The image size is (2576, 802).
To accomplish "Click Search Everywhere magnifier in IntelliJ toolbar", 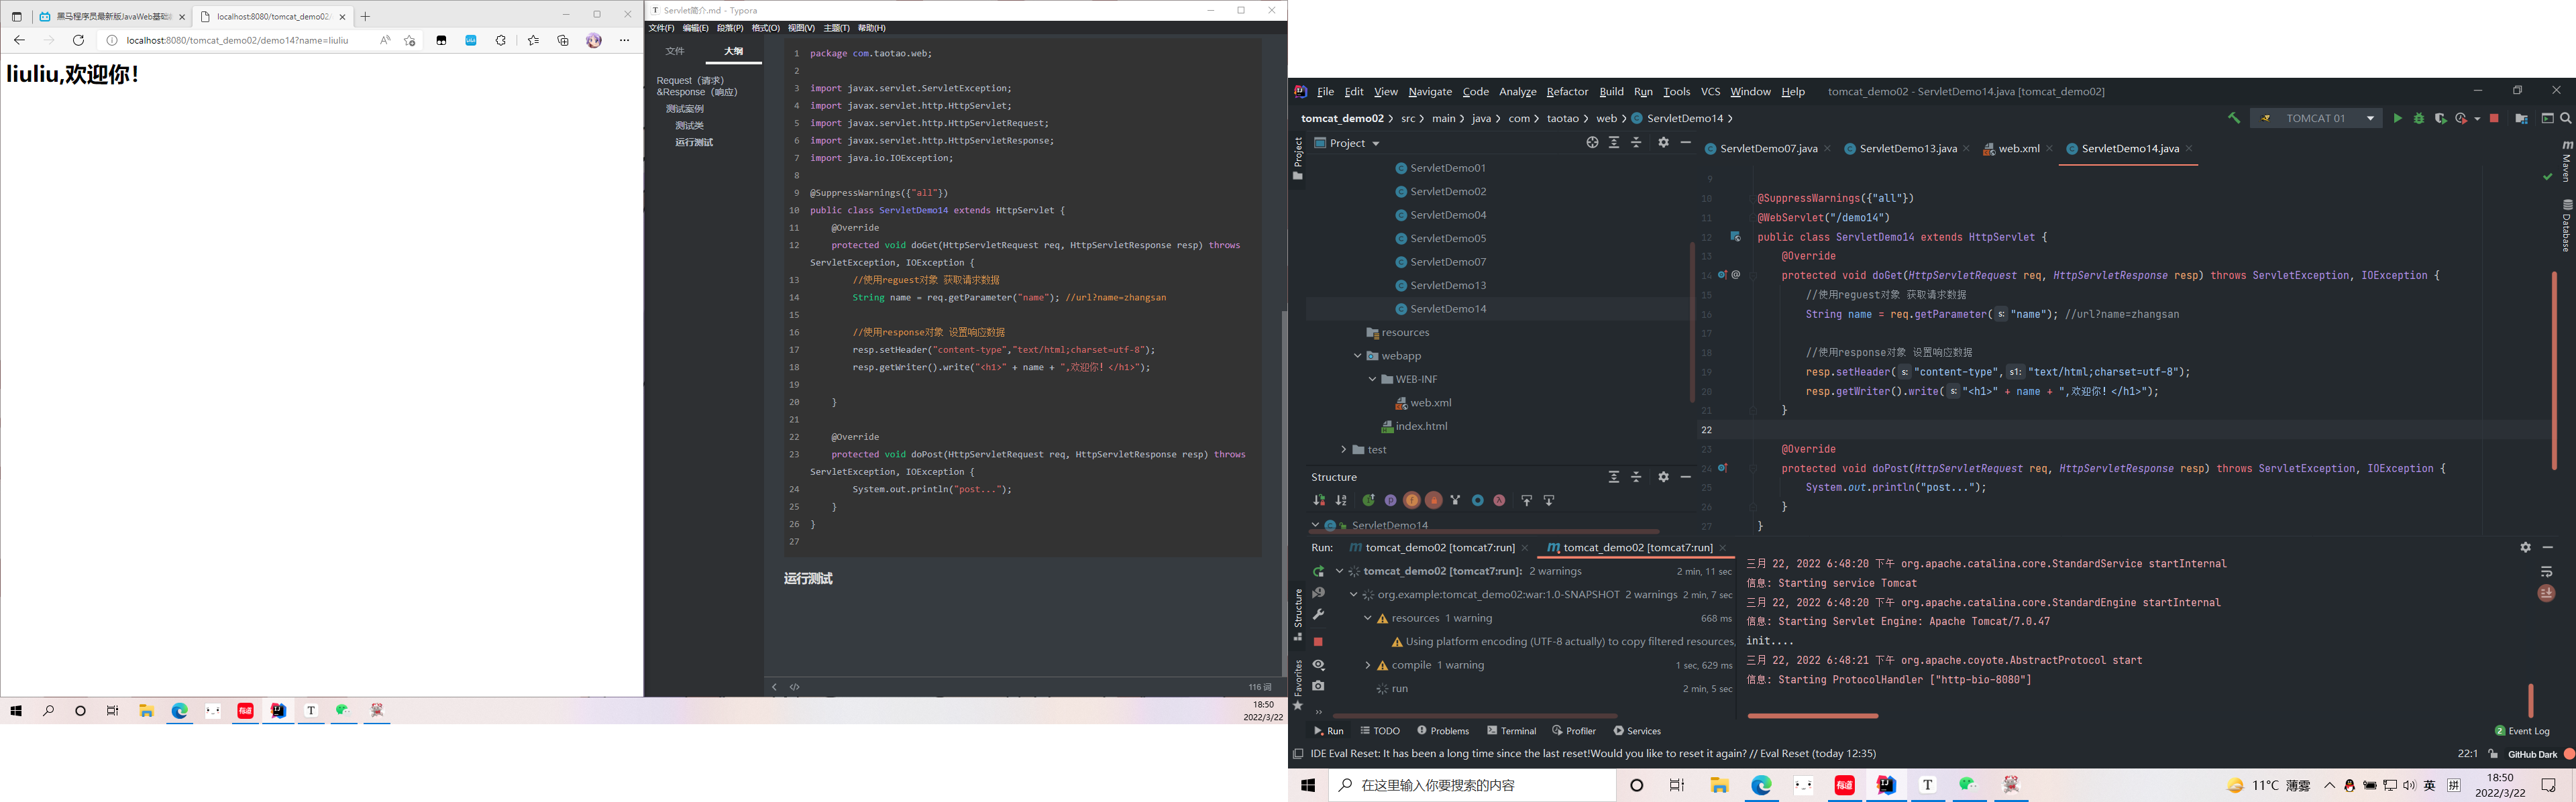I will click(x=2565, y=119).
